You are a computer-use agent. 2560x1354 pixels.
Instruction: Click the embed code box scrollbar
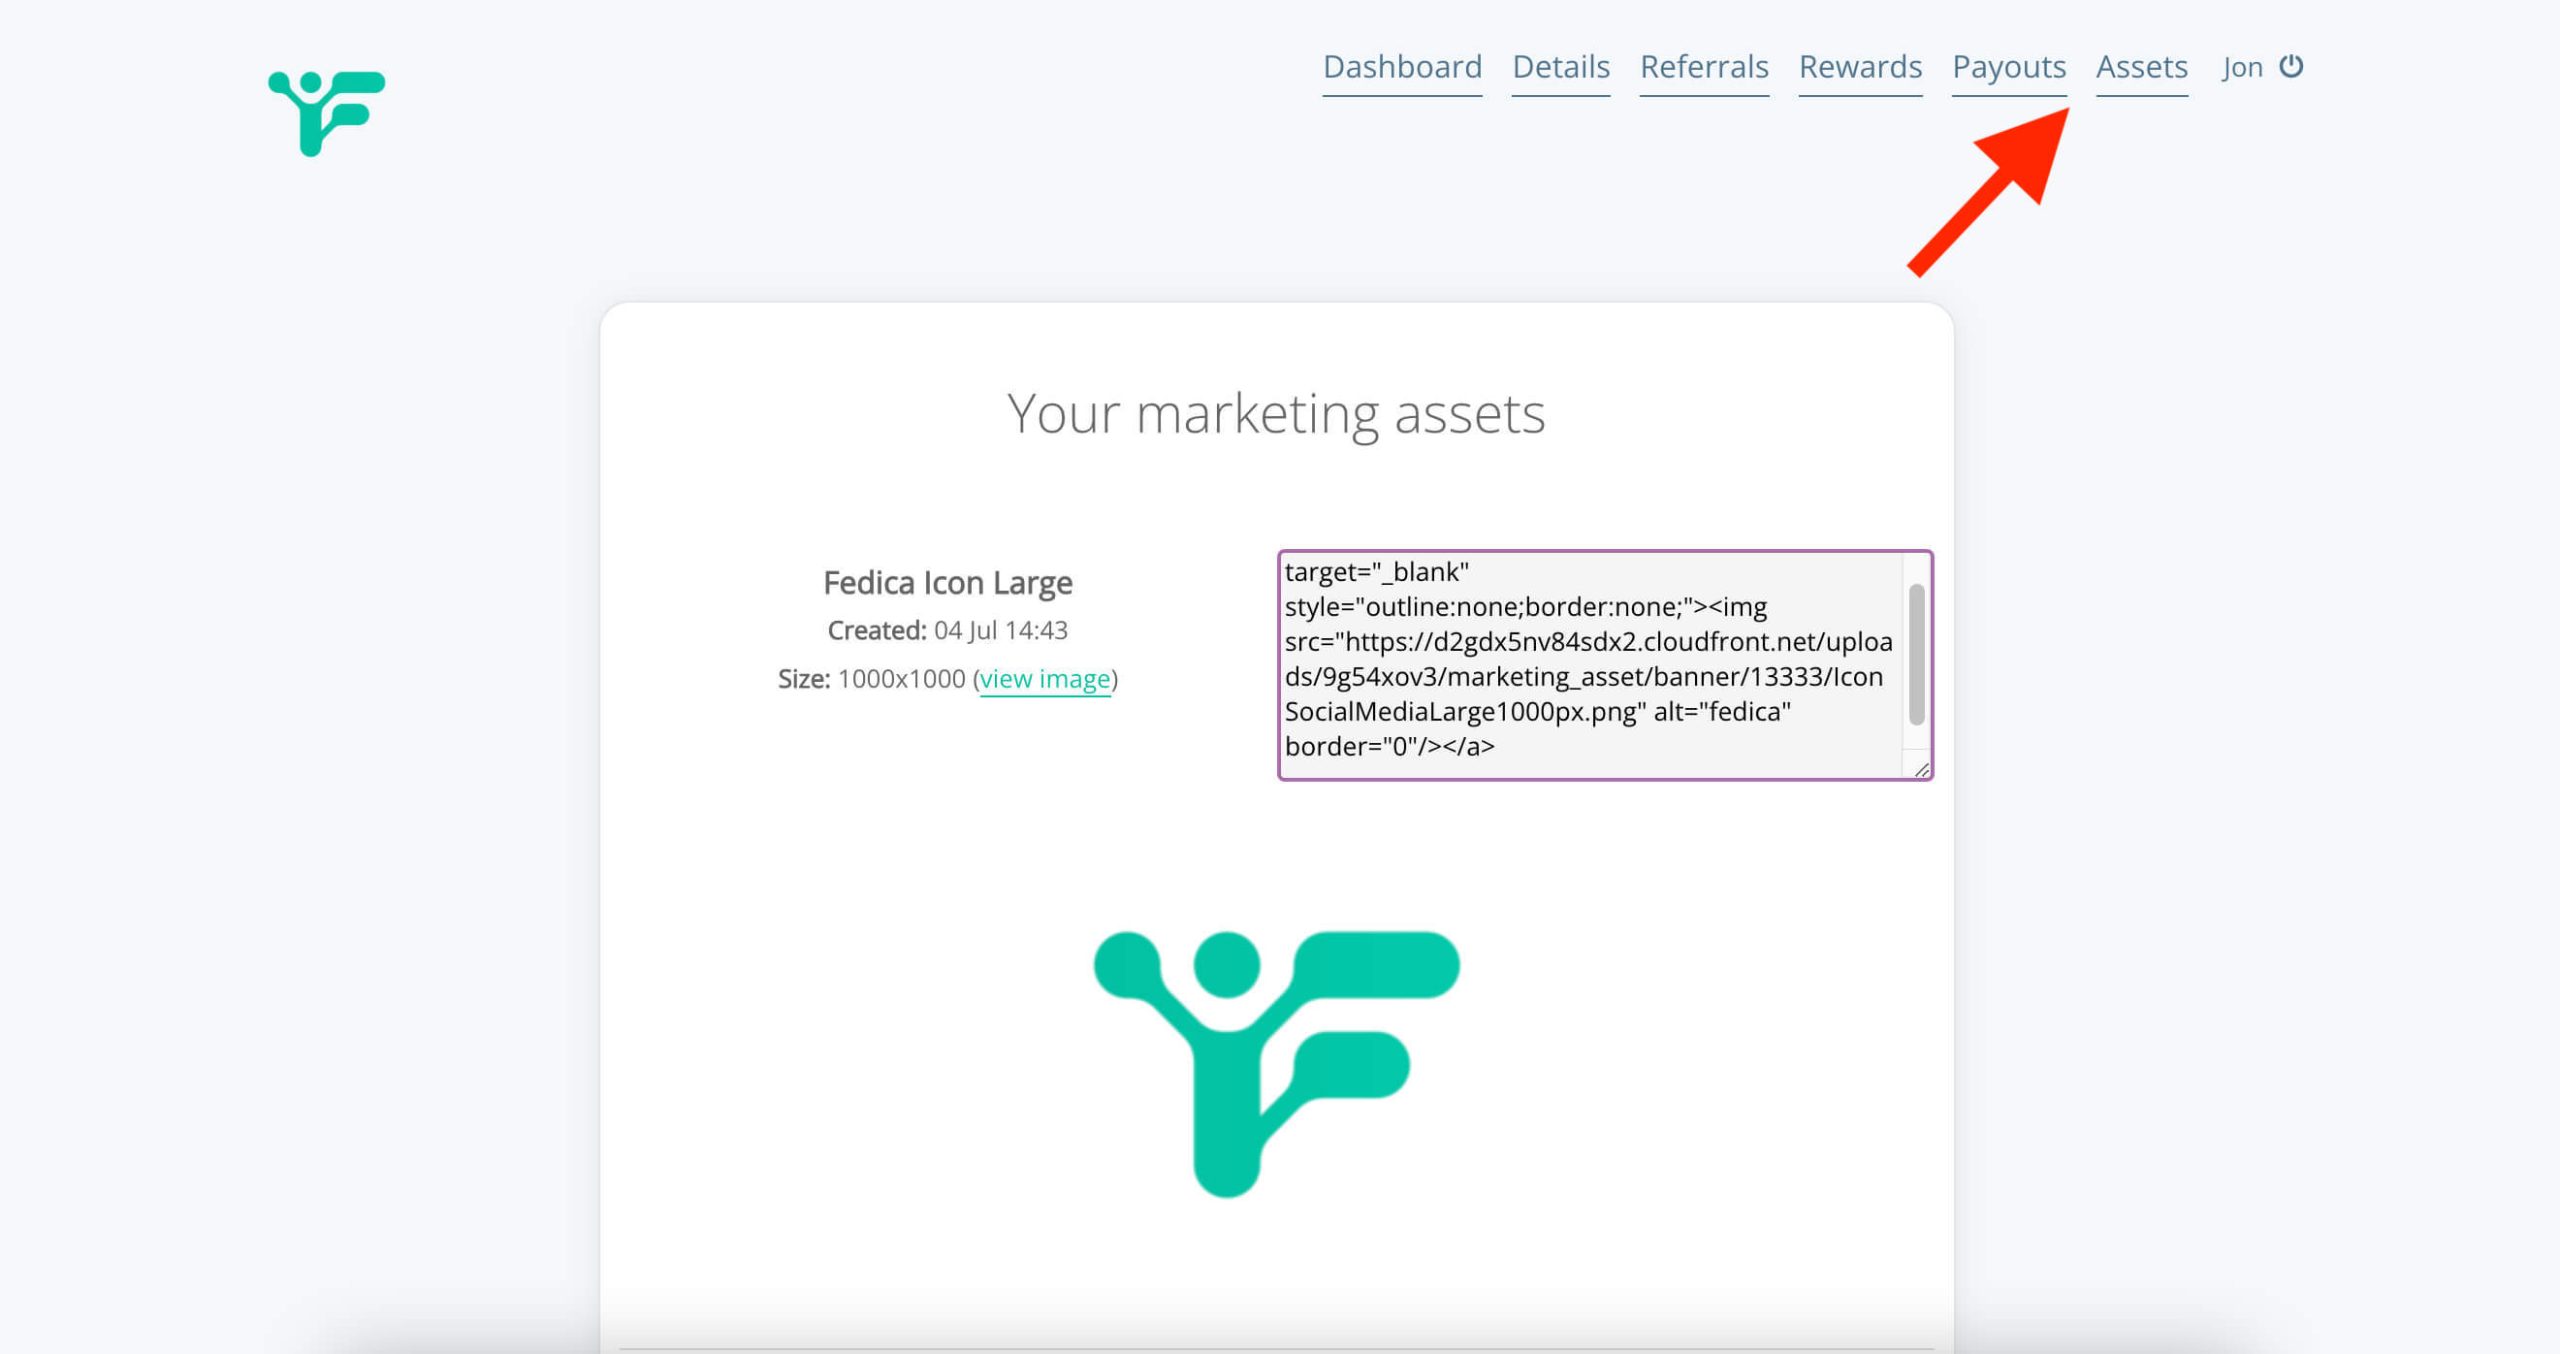pyautogui.click(x=1916, y=655)
